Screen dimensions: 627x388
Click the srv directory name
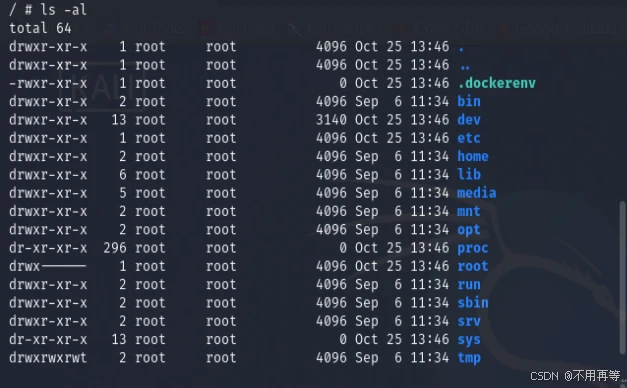click(469, 321)
